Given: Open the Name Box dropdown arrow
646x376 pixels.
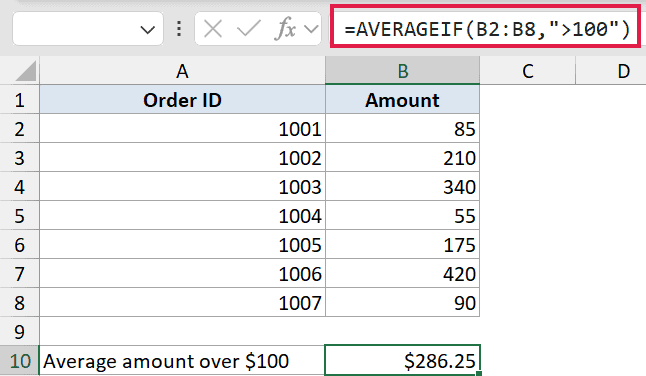Looking at the screenshot, I should click(147, 30).
